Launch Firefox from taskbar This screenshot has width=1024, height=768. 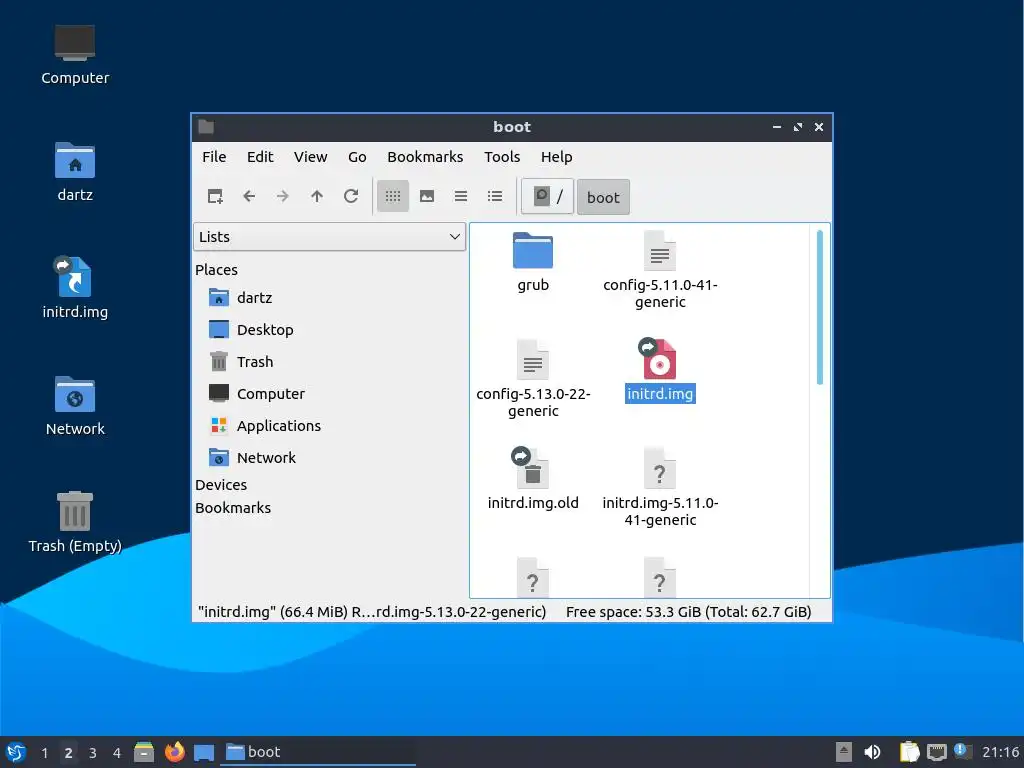point(174,752)
